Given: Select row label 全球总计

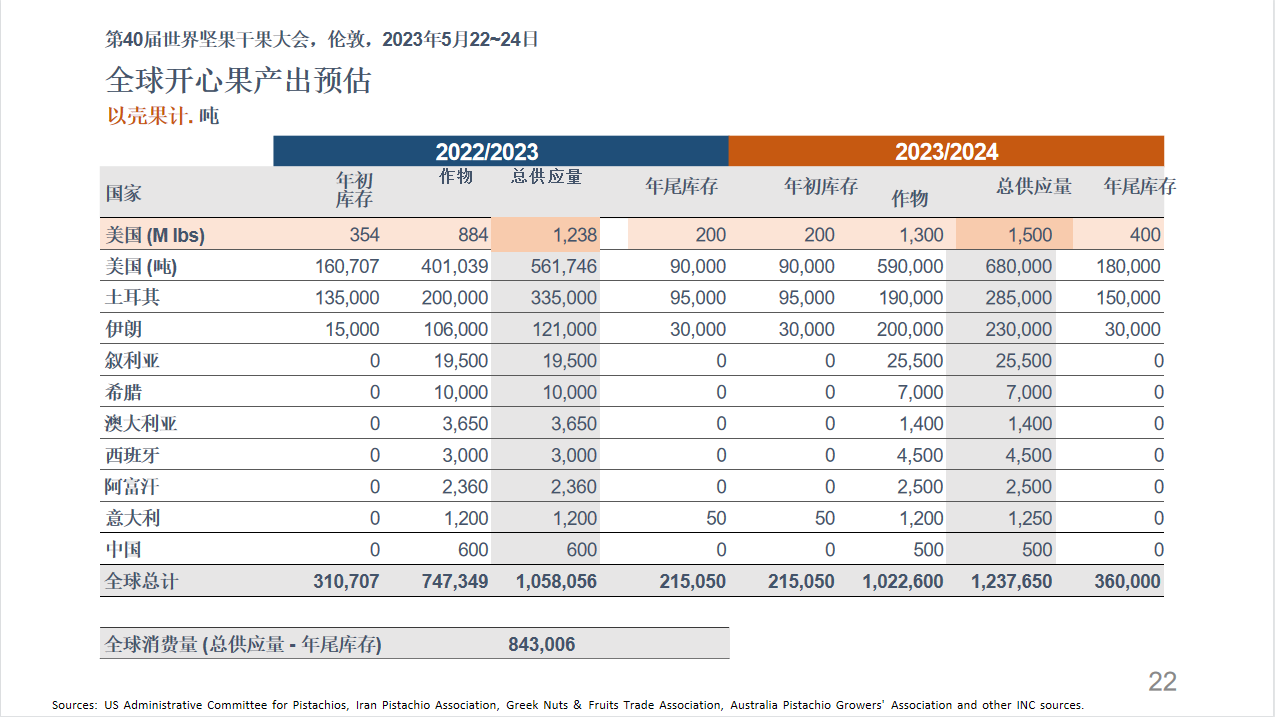Looking at the screenshot, I should click(x=141, y=581).
